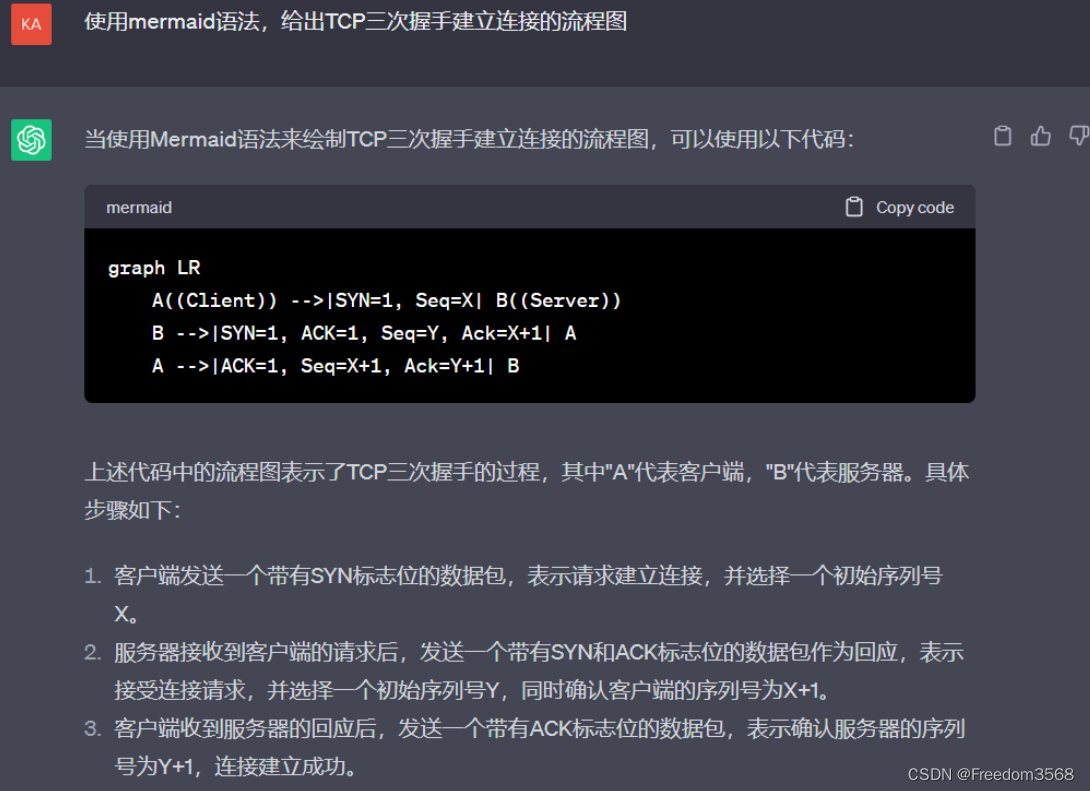
Task: Click the intro sentence starting 当使用Mermaid语法
Action: [469, 139]
